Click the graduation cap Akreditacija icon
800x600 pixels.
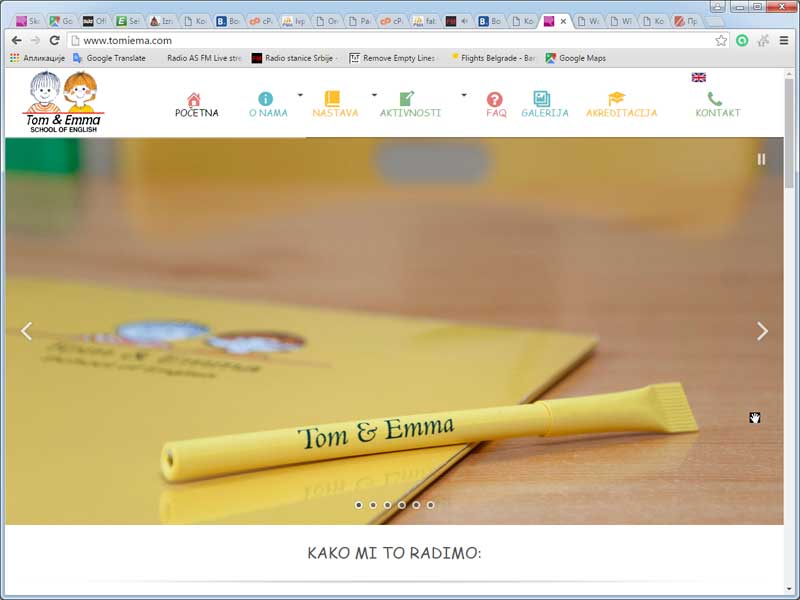tap(616, 98)
